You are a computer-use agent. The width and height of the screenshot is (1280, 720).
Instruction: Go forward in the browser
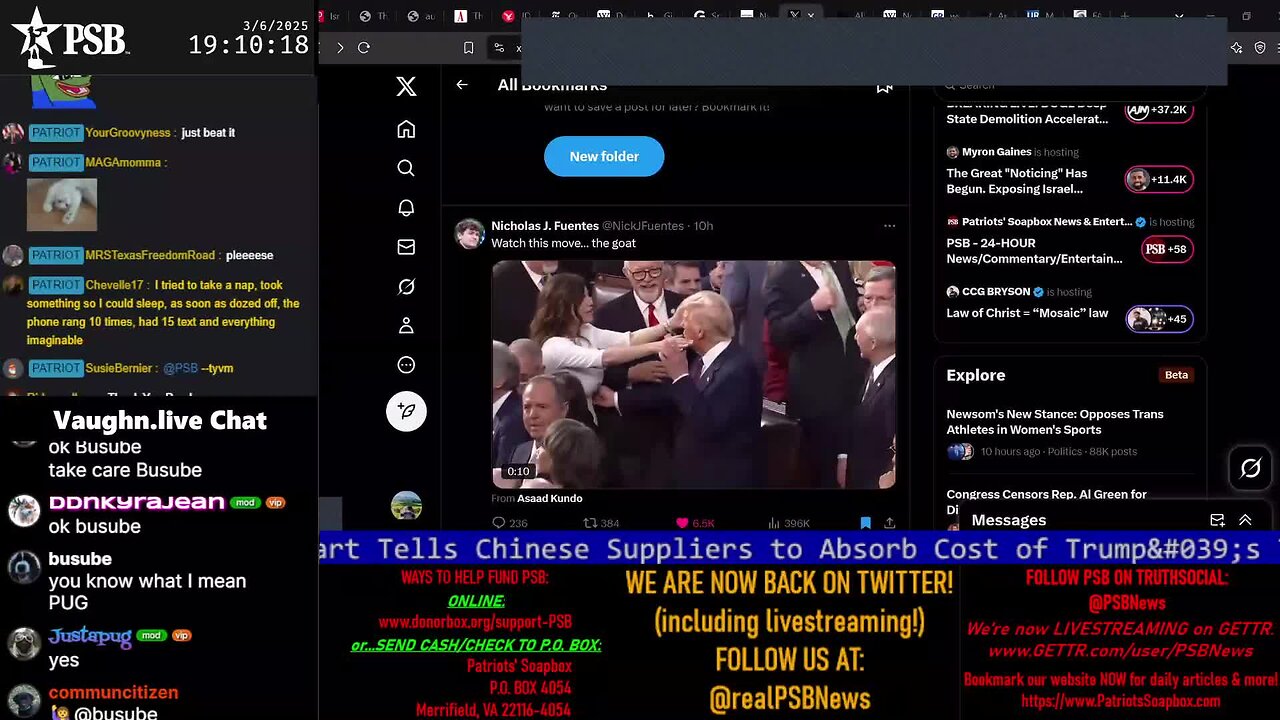[x=339, y=48]
